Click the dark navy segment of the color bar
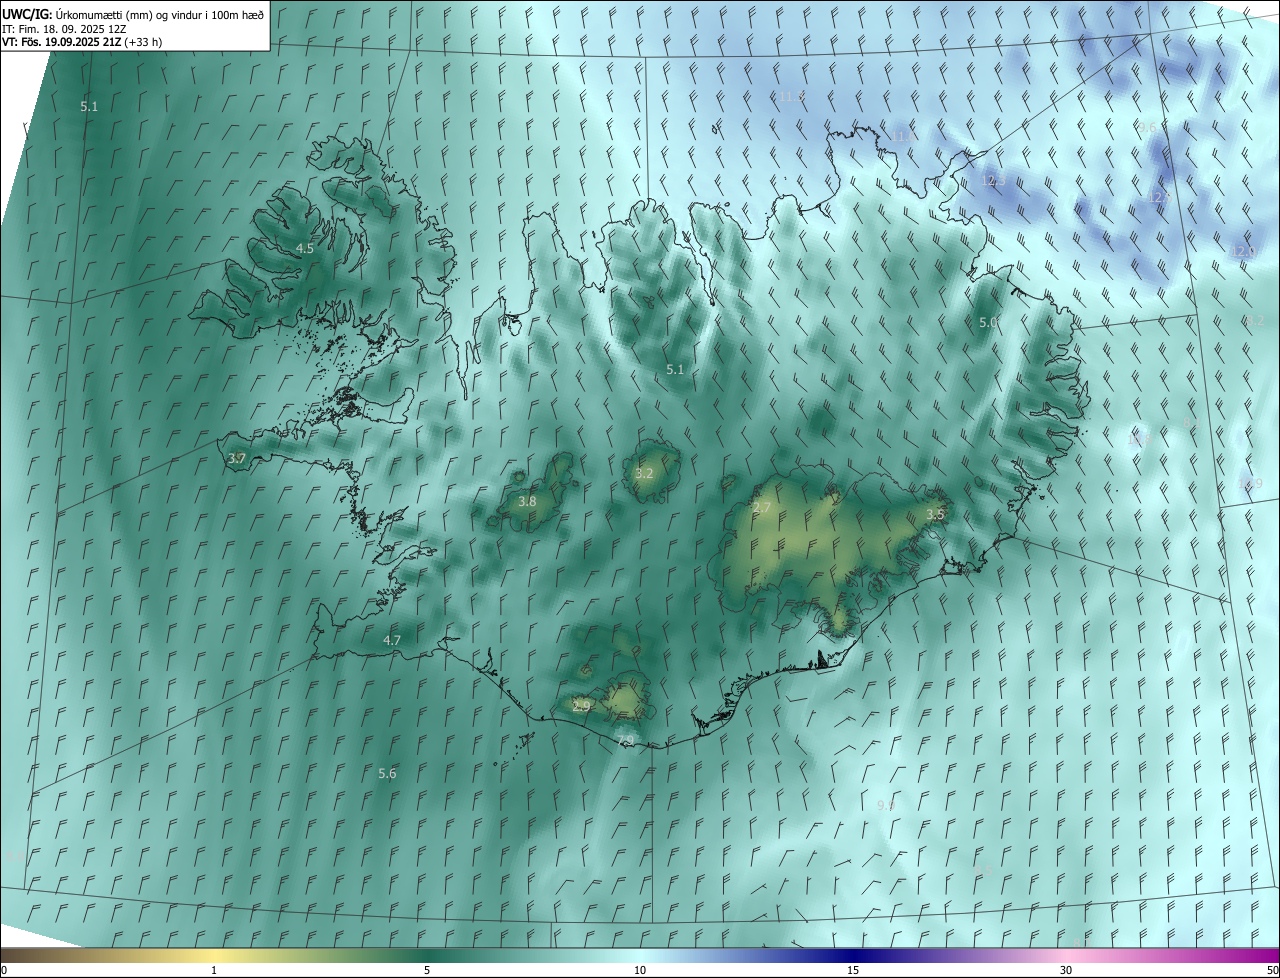 853,955
